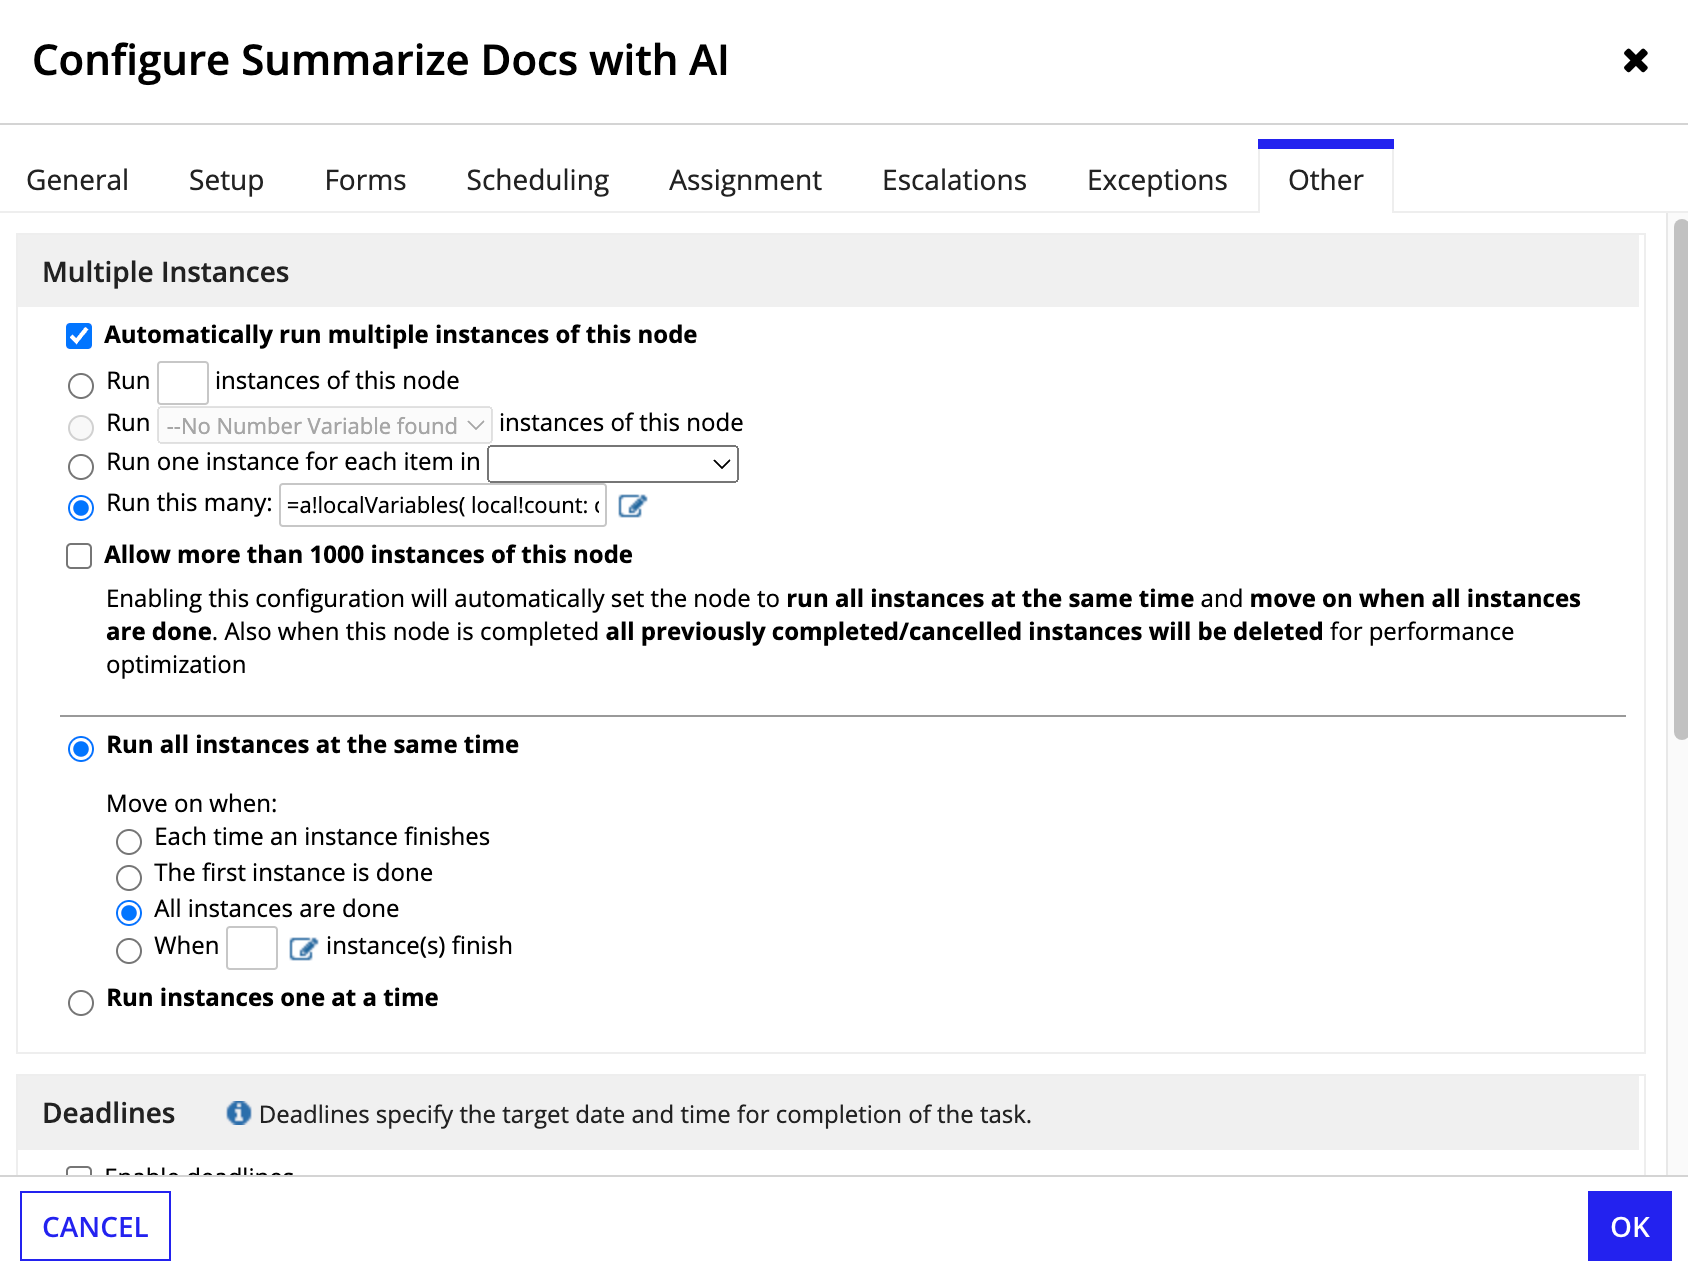
Task: Click the When instance count input box
Action: [x=252, y=948]
